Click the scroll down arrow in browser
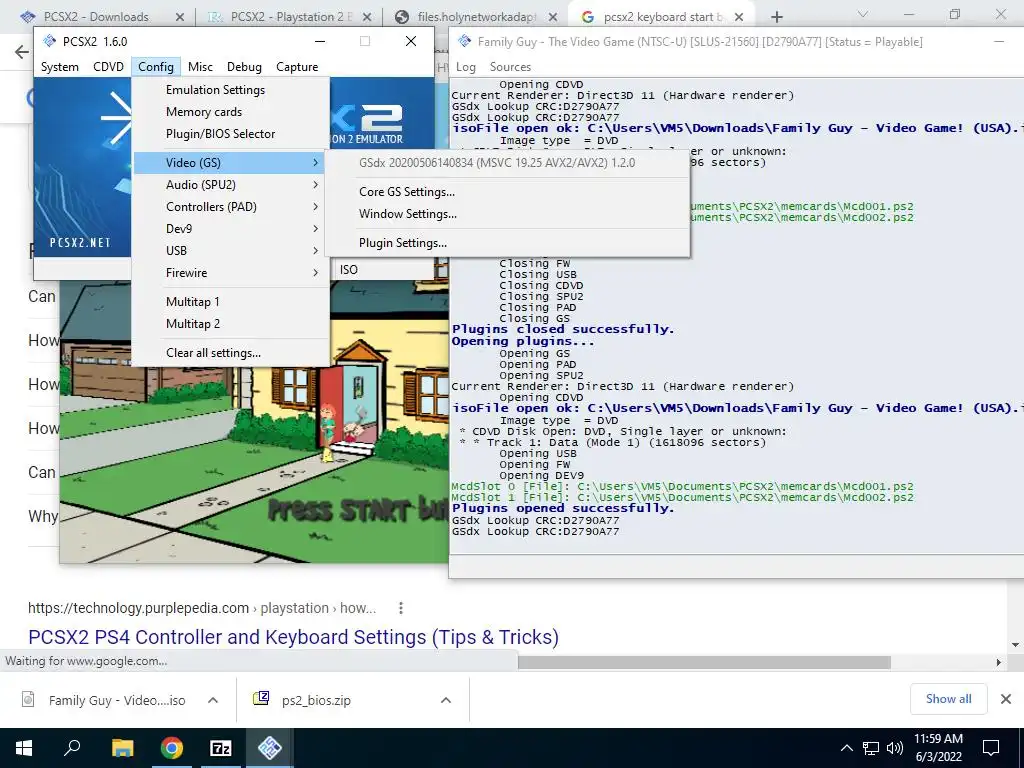Image resolution: width=1024 pixels, height=768 pixels. pyautogui.click(x=1016, y=645)
